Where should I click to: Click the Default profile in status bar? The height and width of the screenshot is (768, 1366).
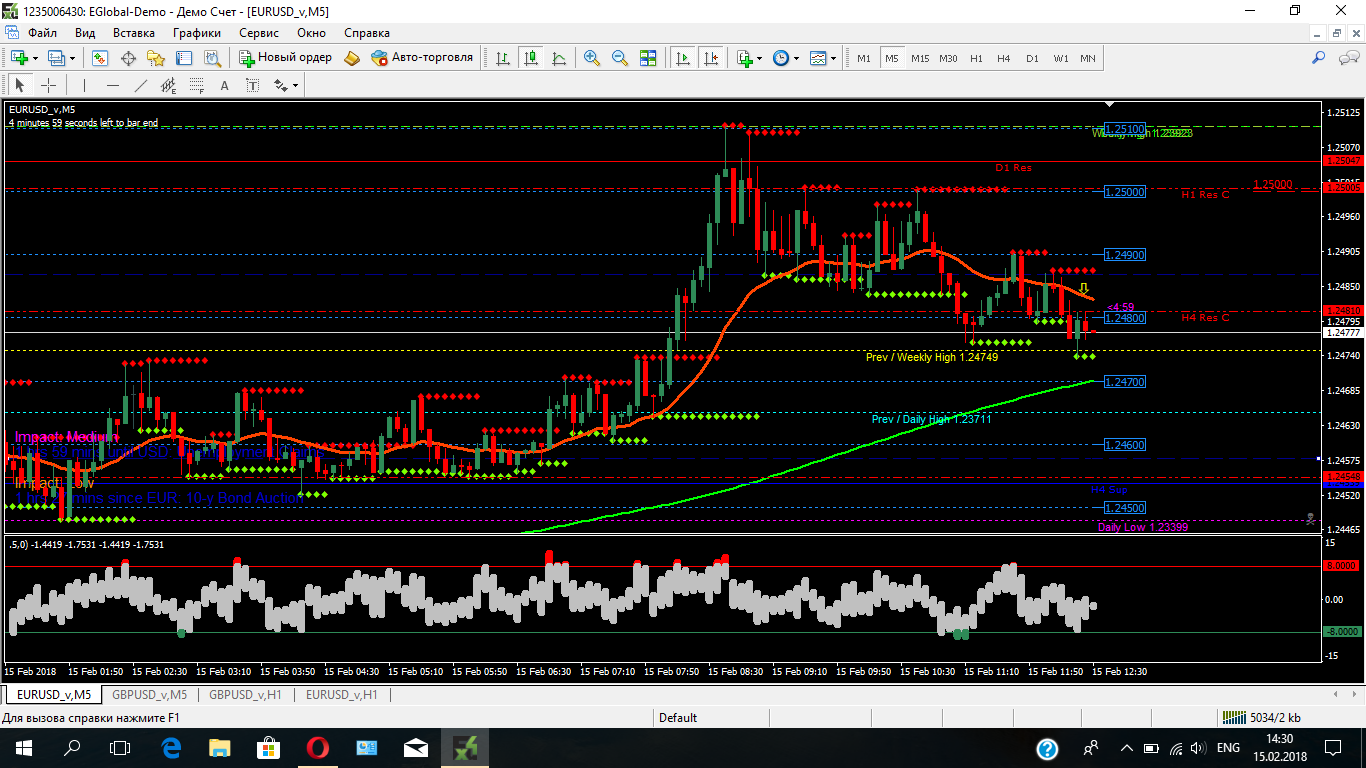point(678,718)
